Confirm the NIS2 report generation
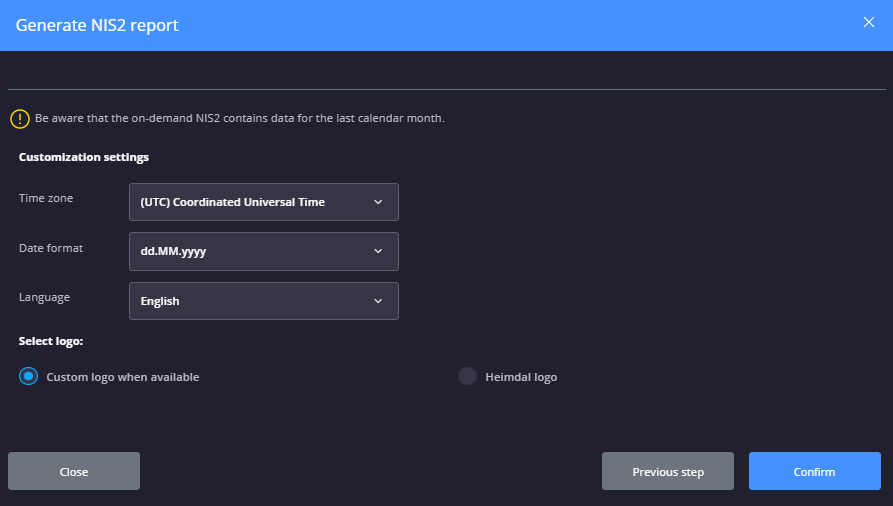This screenshot has height=506, width=893. [815, 471]
